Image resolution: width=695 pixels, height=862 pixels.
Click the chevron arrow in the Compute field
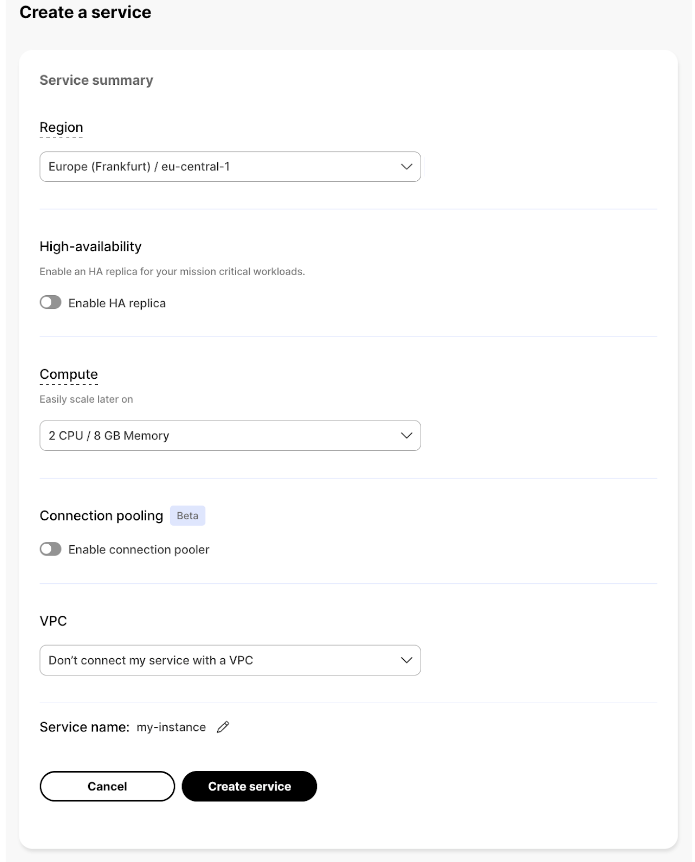406,436
